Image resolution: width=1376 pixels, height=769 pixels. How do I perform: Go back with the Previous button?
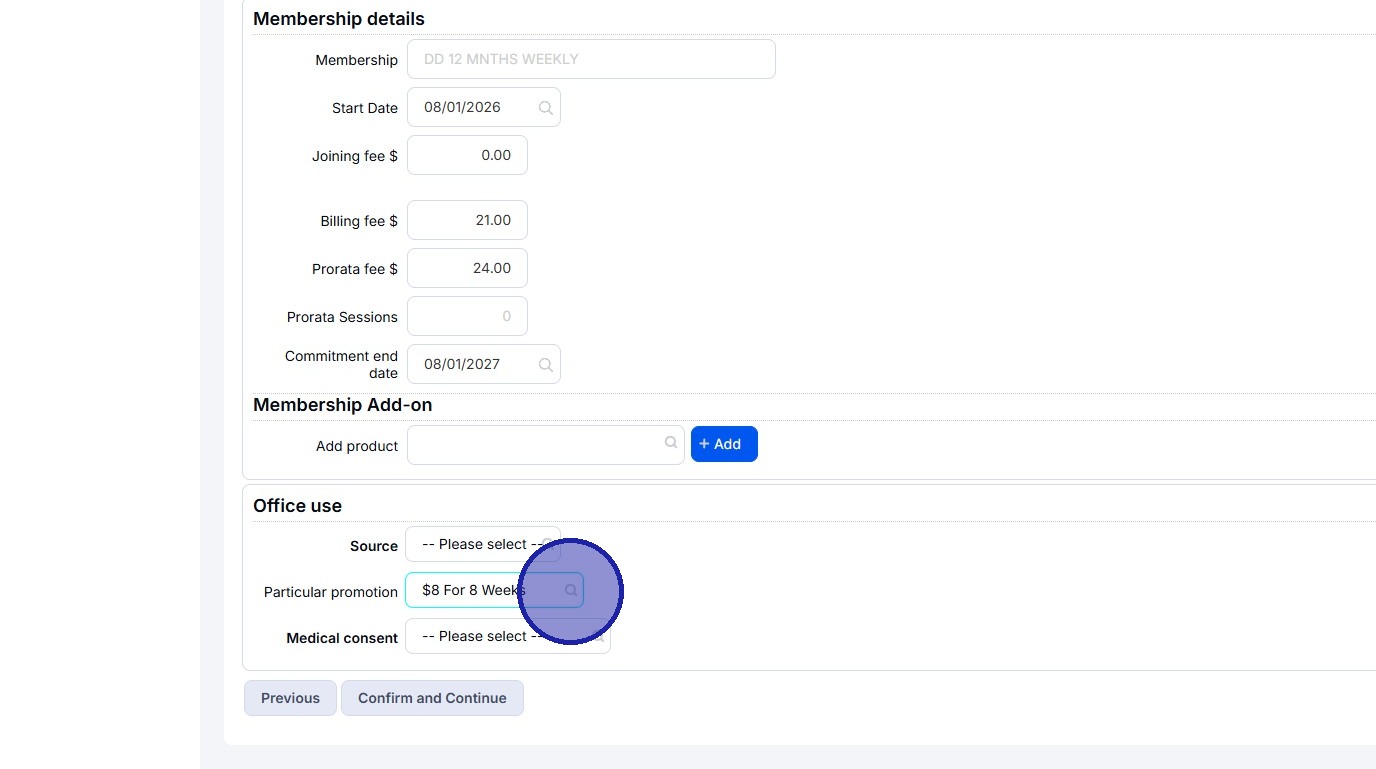click(x=290, y=698)
